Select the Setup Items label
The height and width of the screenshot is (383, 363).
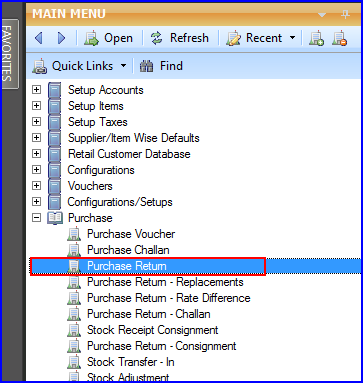click(x=96, y=106)
